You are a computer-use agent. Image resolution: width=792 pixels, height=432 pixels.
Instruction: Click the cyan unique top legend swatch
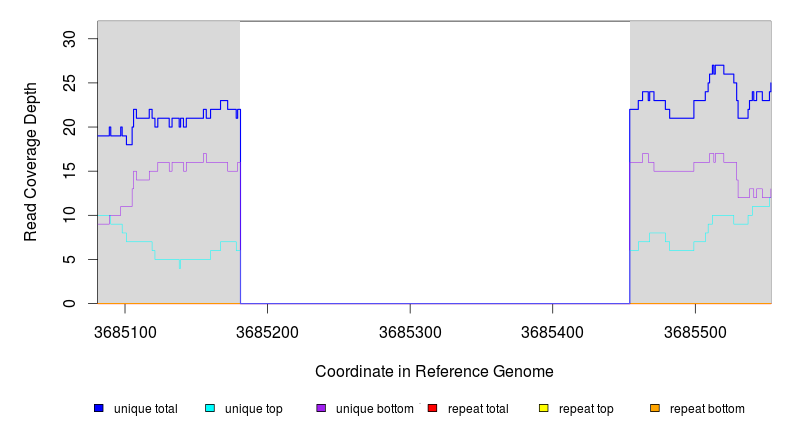[x=210, y=408]
